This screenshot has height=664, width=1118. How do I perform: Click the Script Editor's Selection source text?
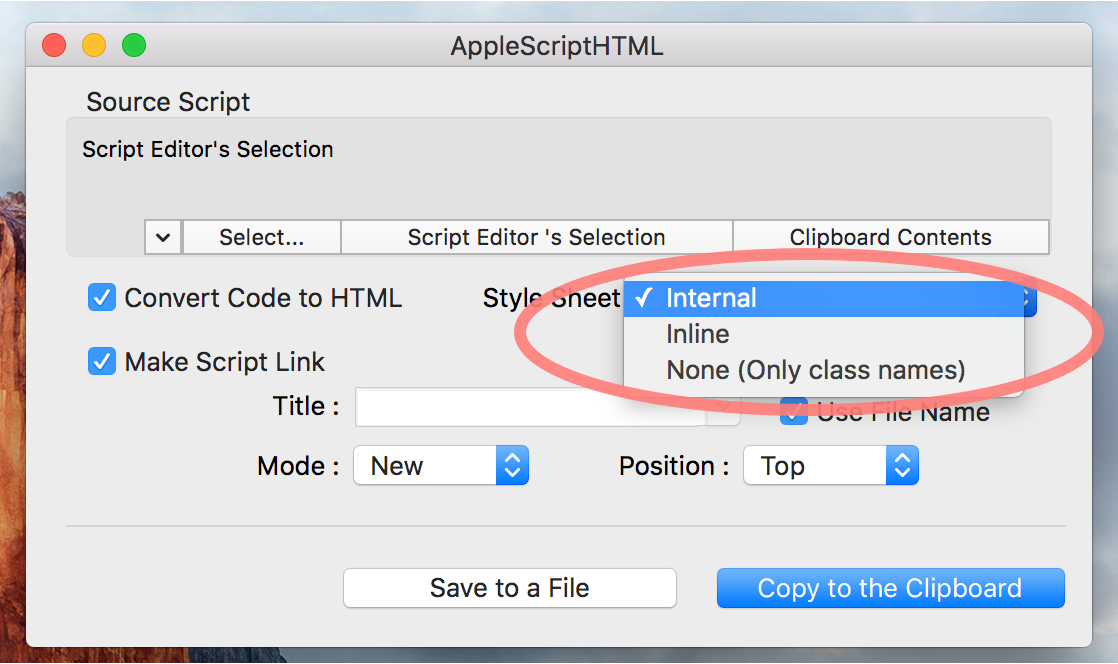pos(207,149)
